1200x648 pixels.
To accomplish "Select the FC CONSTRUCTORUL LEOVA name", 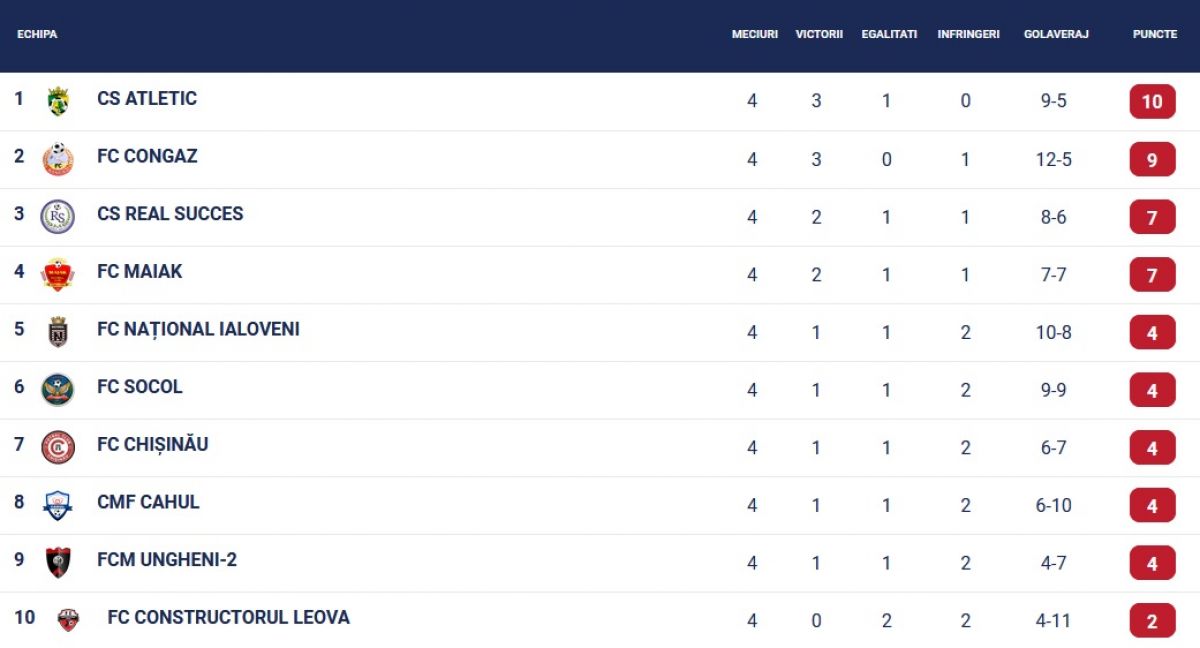I will click(229, 617).
